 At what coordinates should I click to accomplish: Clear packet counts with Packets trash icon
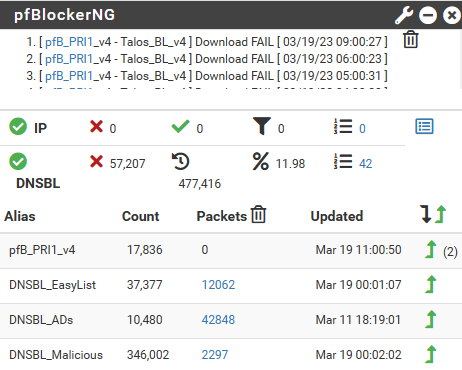point(259,214)
